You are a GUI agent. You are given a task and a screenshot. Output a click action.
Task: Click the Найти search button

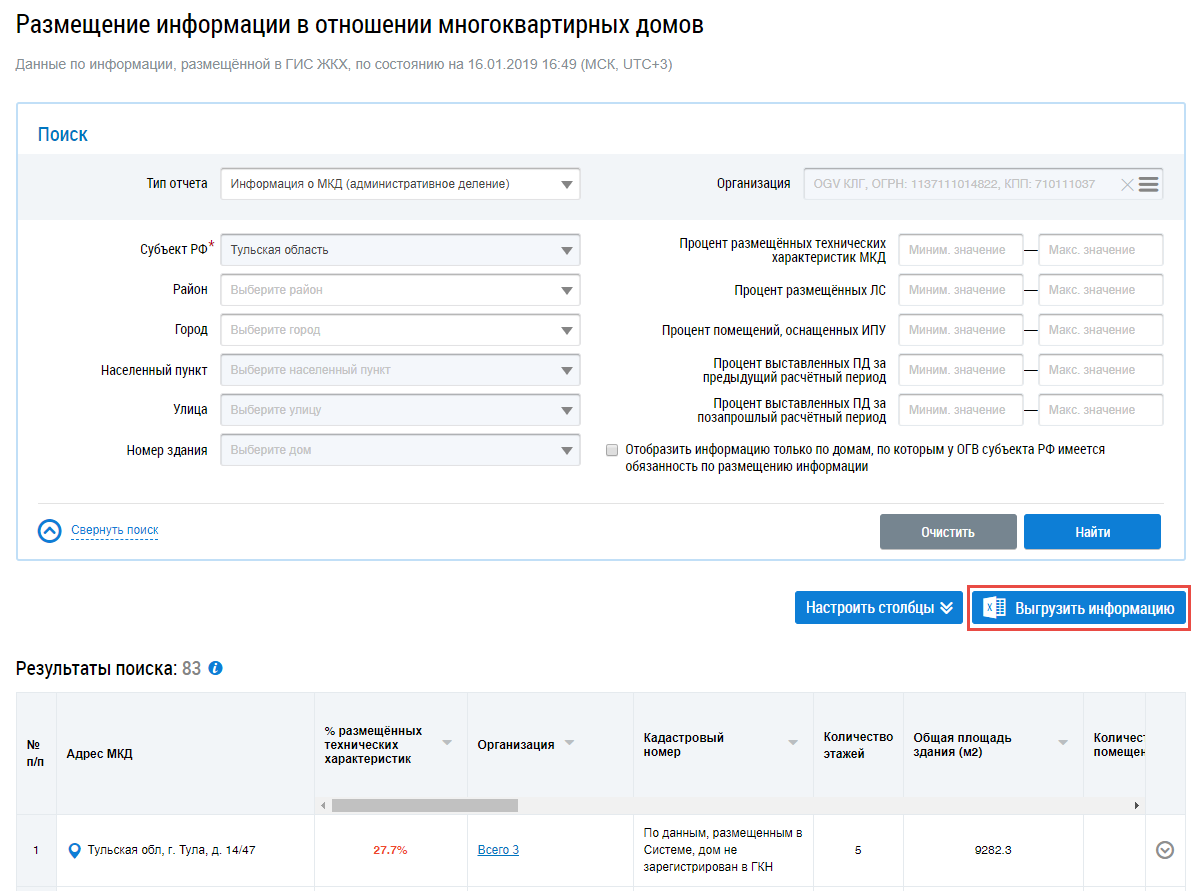1092,532
